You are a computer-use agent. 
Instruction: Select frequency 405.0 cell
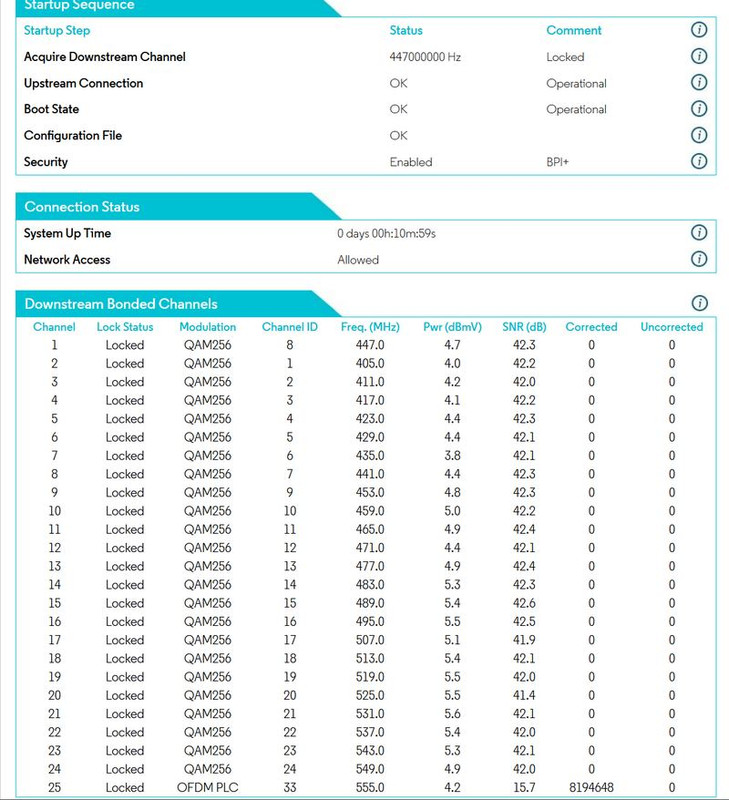coord(370,364)
